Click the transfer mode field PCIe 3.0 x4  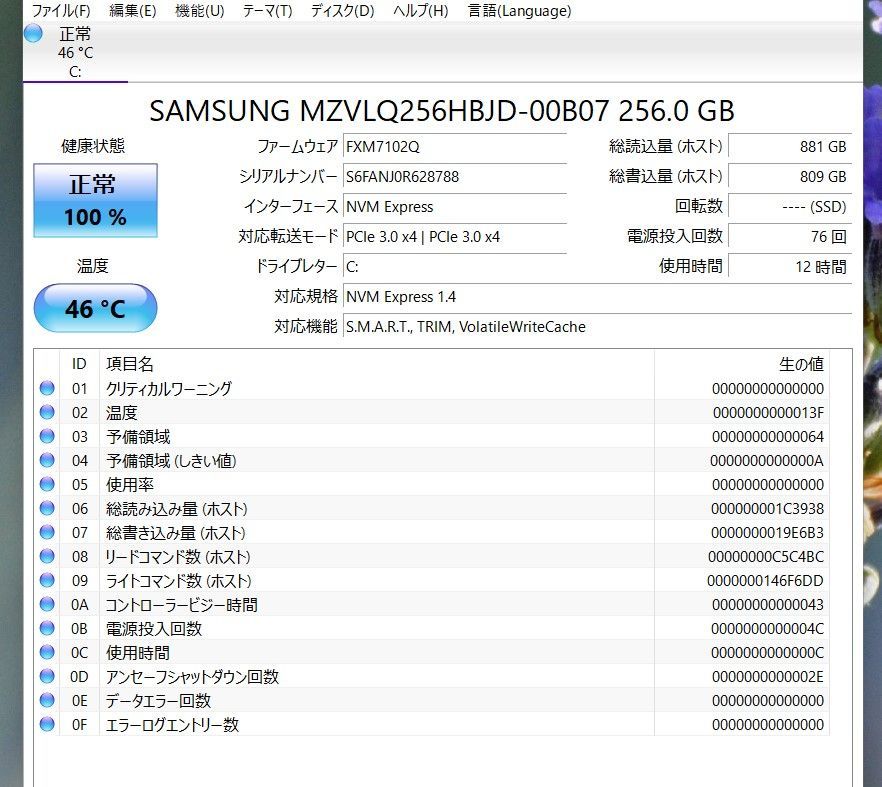pyautogui.click(x=454, y=236)
